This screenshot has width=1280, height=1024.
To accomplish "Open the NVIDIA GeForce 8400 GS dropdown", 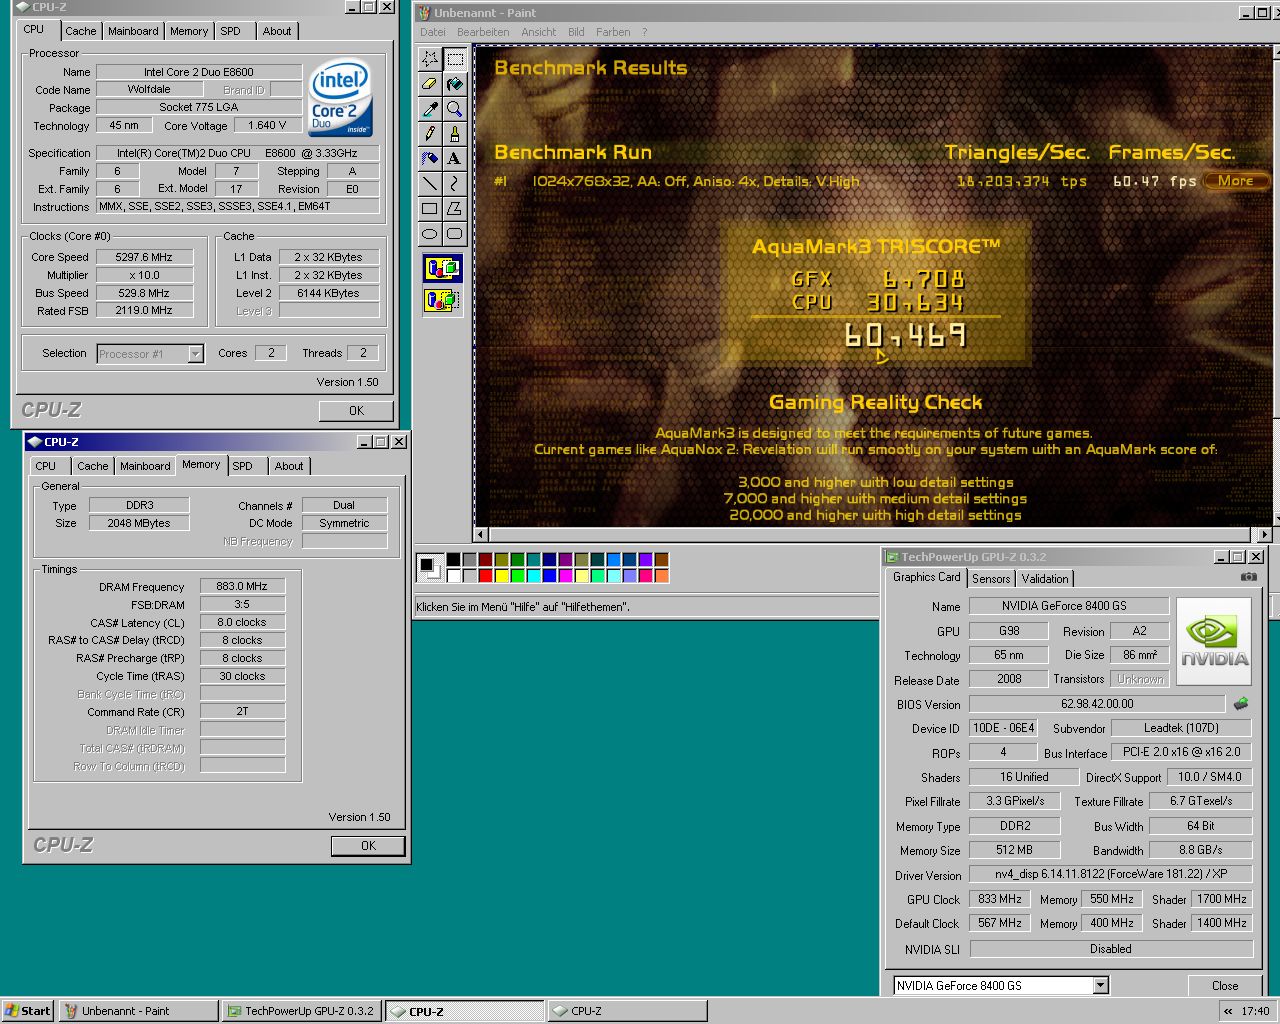I will (x=1100, y=986).
